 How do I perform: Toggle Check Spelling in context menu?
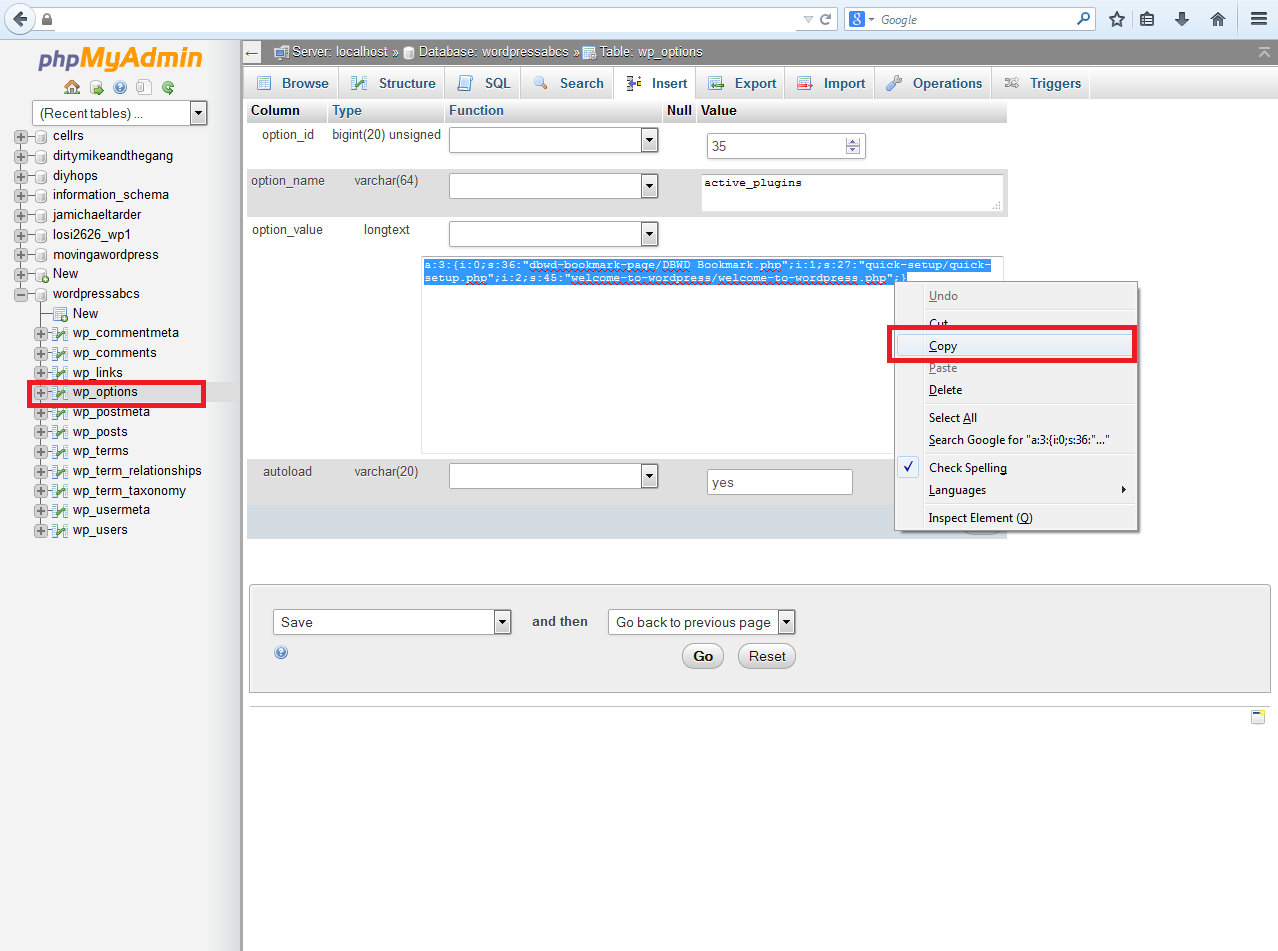(967, 468)
